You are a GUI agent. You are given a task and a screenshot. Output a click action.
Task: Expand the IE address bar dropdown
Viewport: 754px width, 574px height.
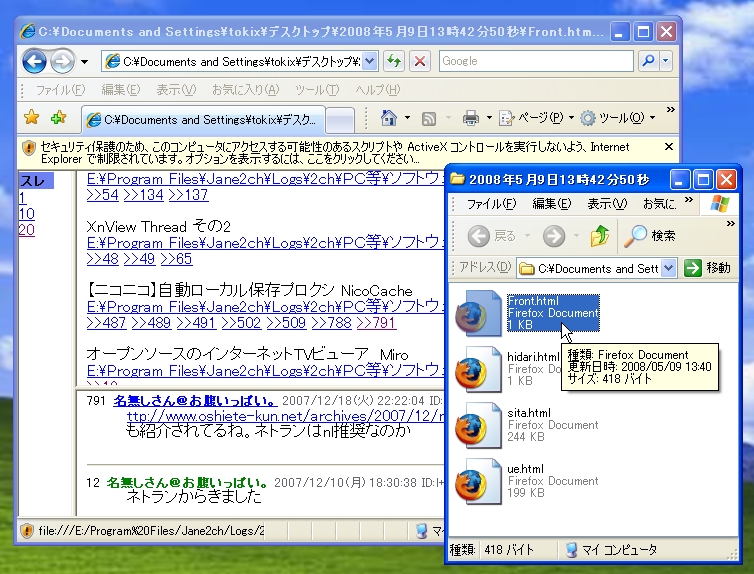coord(369,61)
